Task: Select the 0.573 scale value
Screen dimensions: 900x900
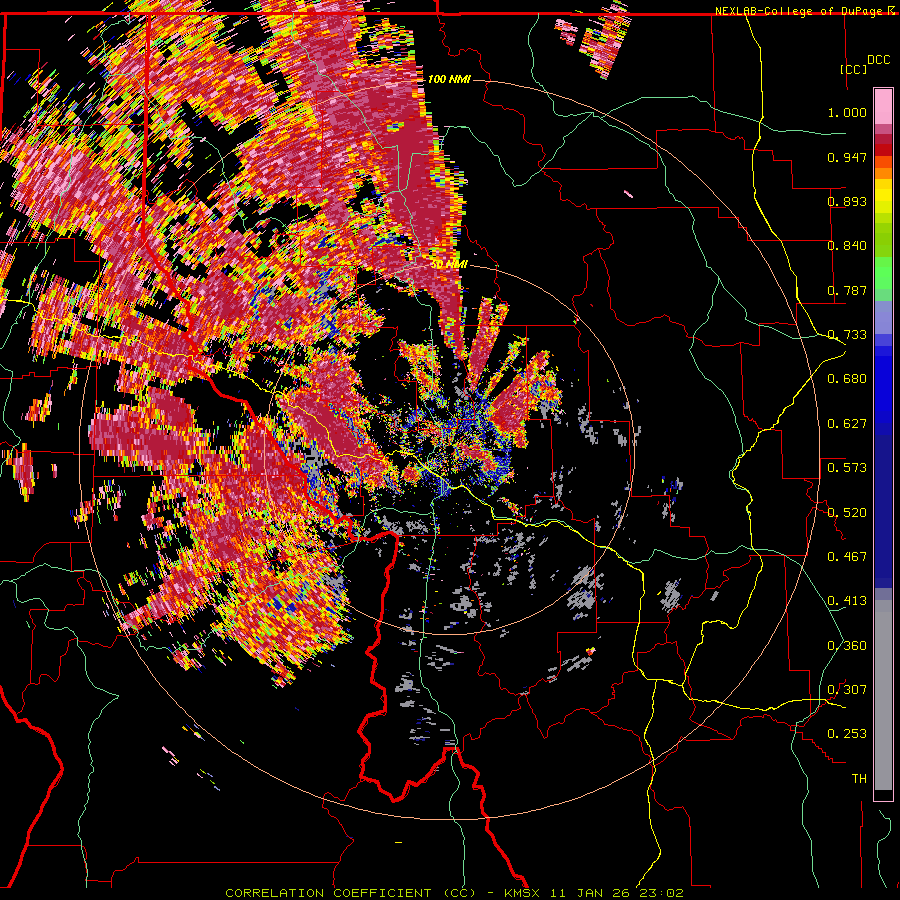Action: (847, 468)
